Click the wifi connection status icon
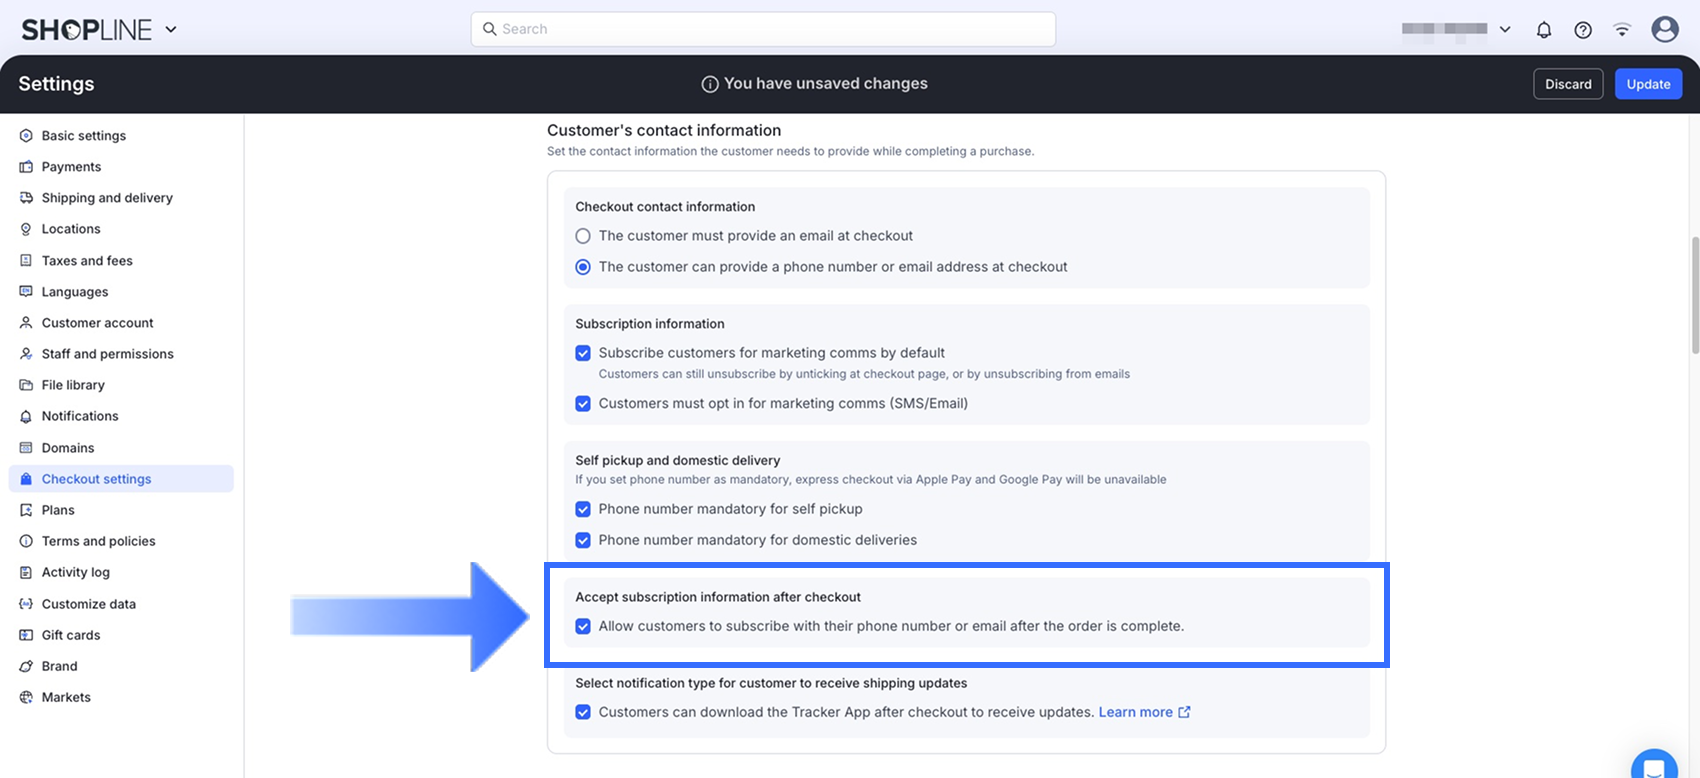Screen dimensions: 1700x778 [1622, 30]
